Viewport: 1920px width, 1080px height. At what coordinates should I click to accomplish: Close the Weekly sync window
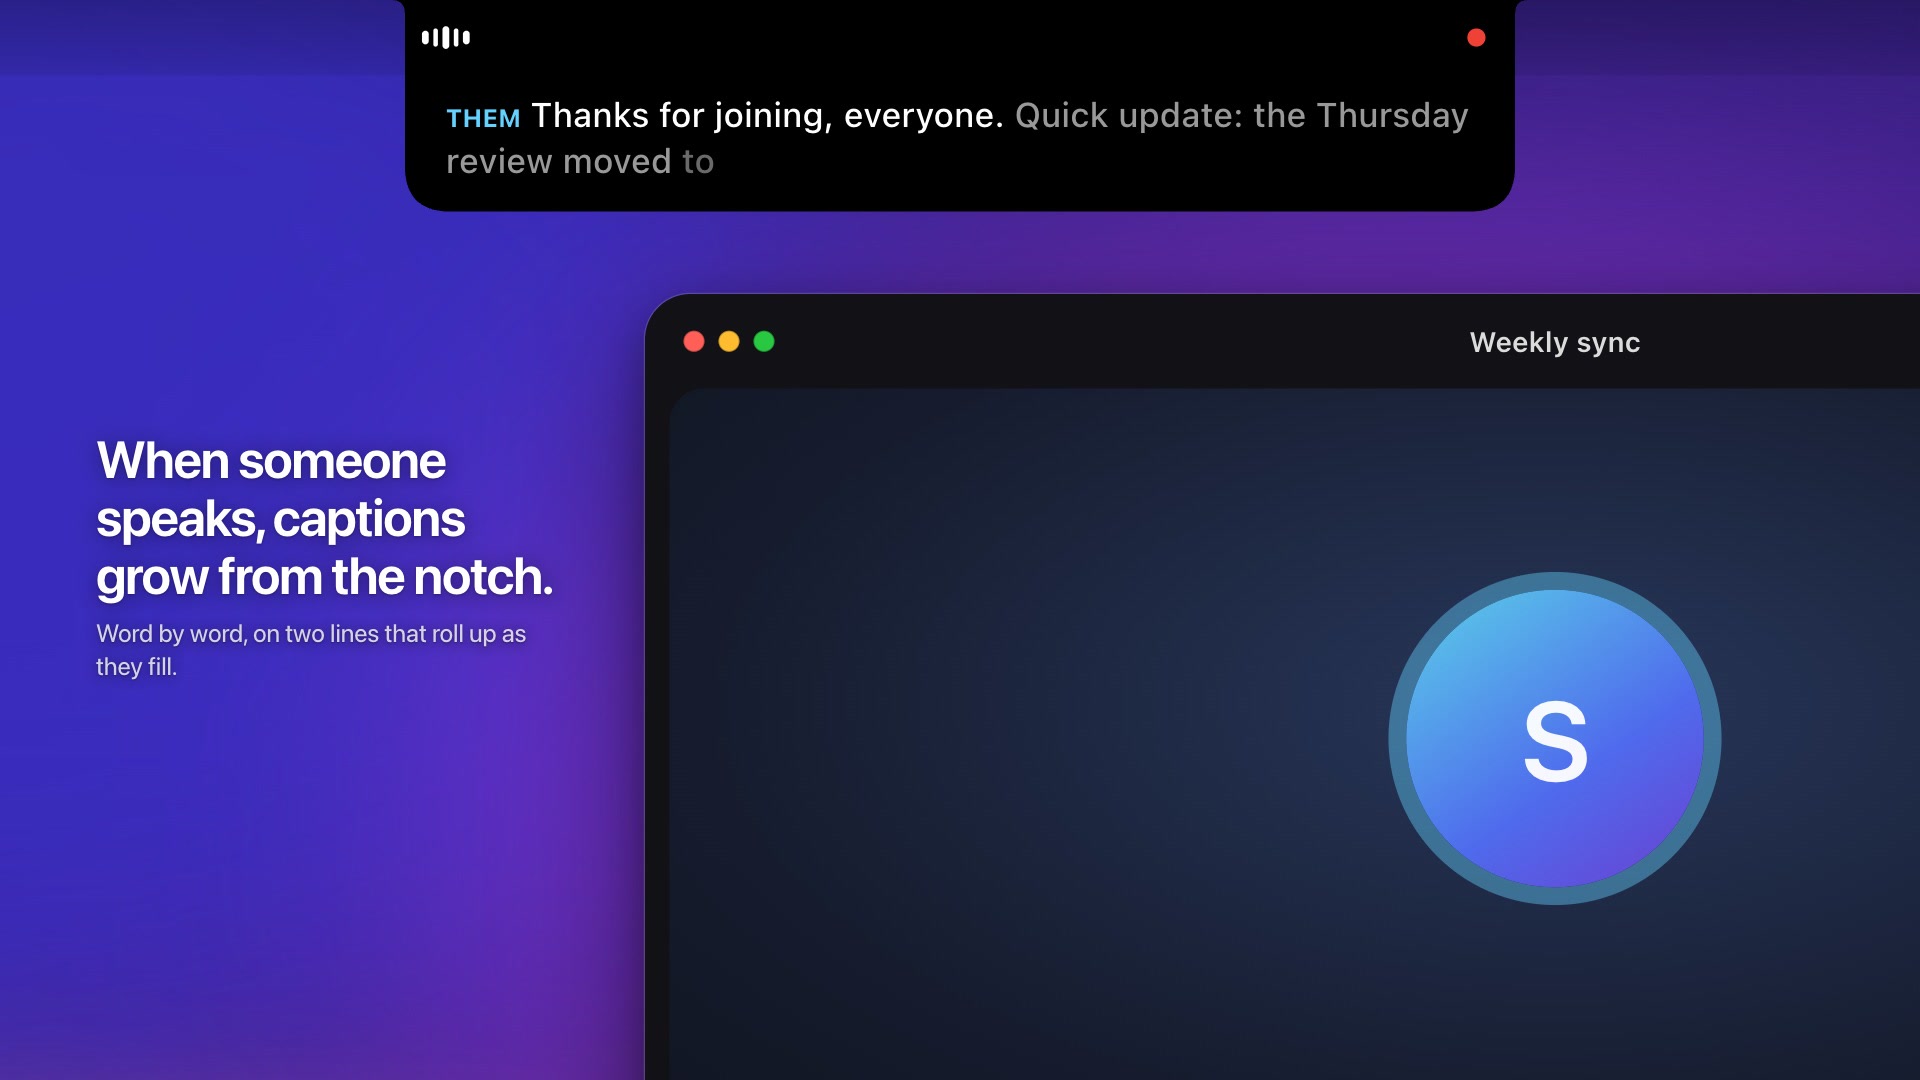[694, 342]
